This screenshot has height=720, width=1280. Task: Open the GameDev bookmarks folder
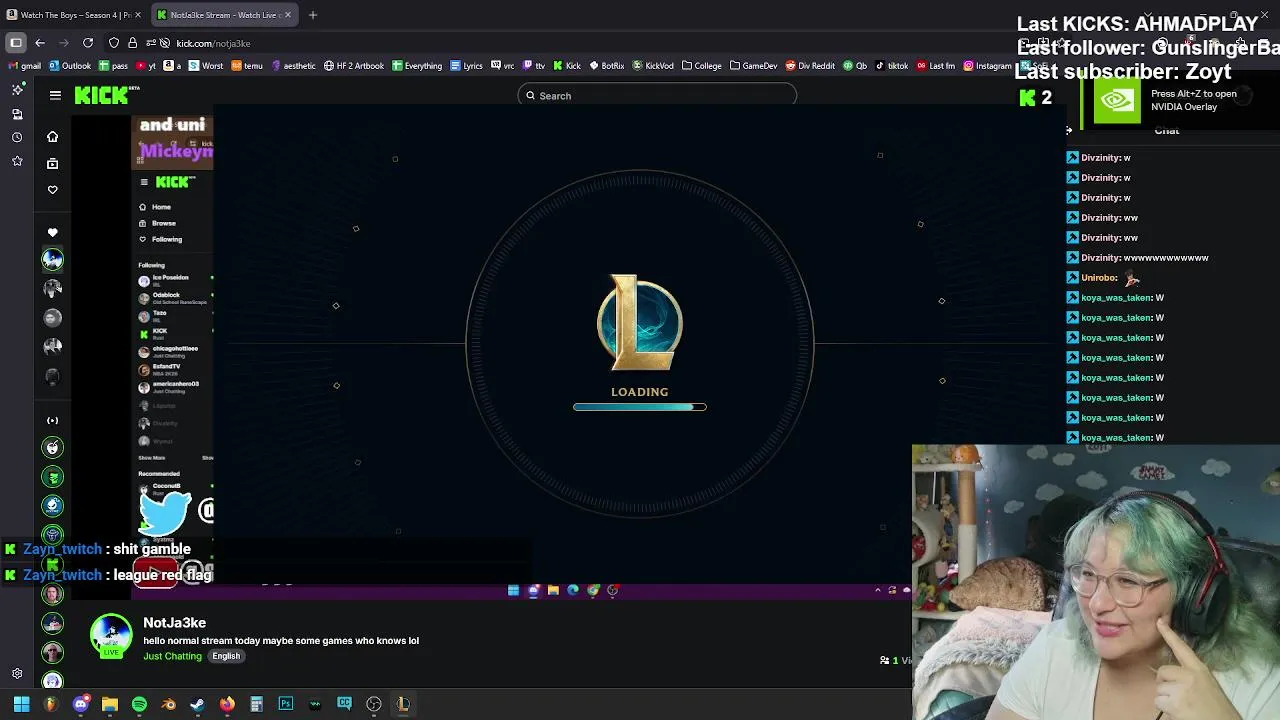pos(754,66)
